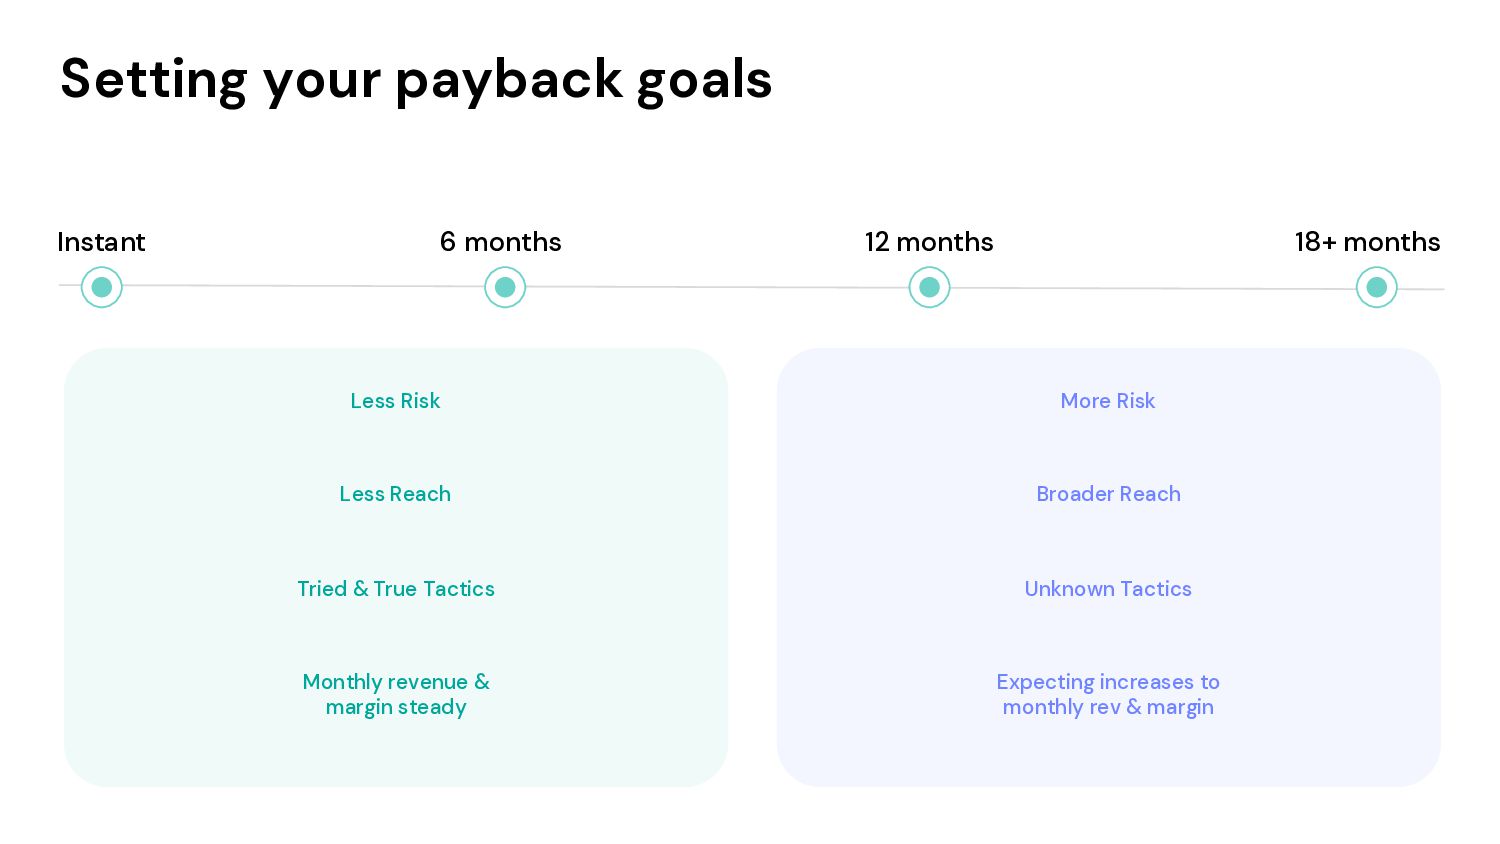Select the 'Unknown Tactics' text
1500x844 pixels.
pyautogui.click(x=1108, y=589)
